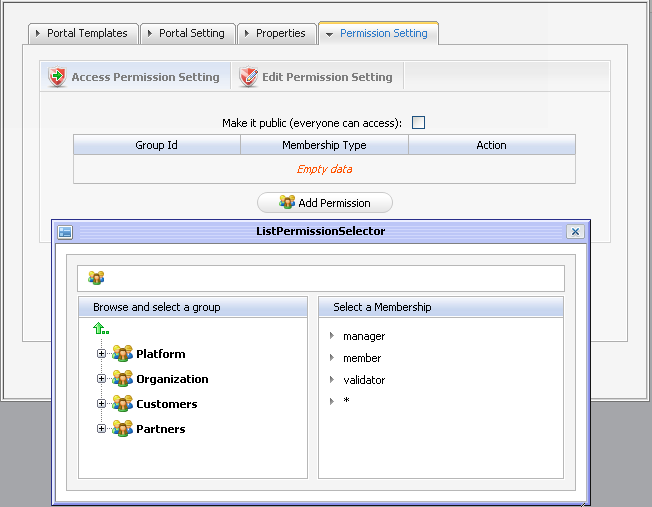Screen dimensions: 652x507
Task: Click the Partners group icon
Action: [x=122, y=429]
